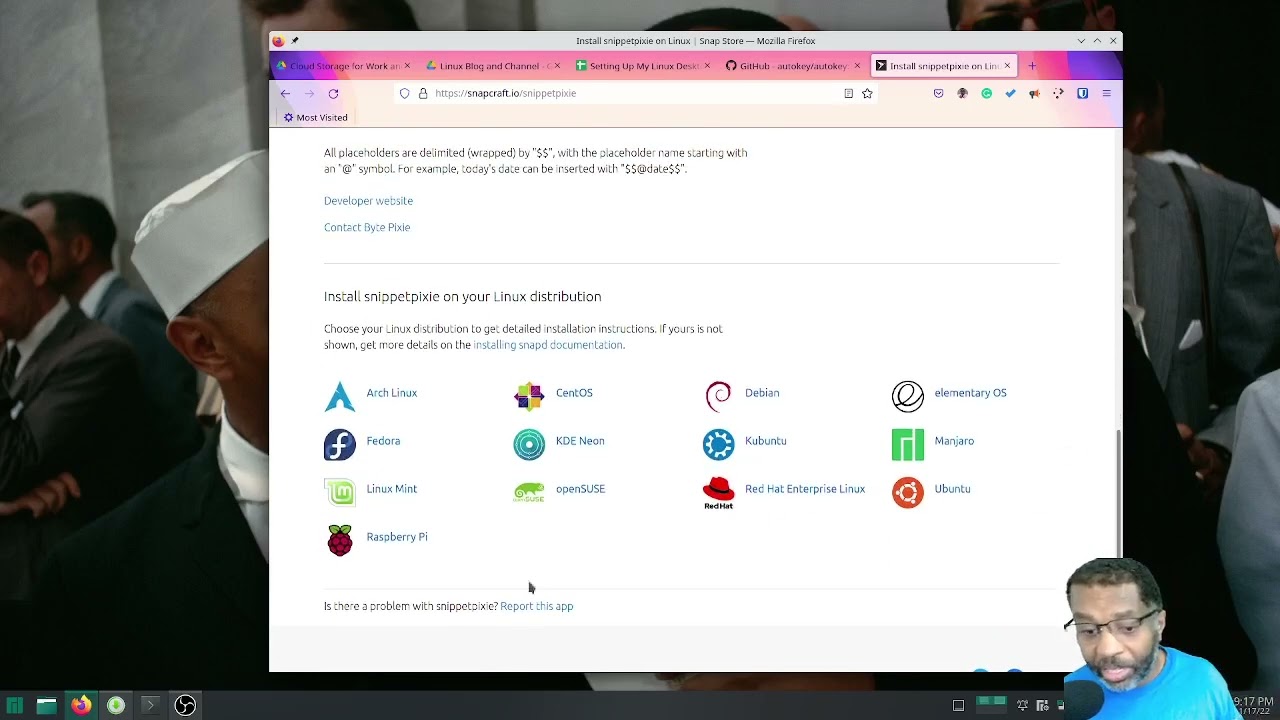This screenshot has width=1280, height=720.
Task: Toggle reader view icon in address bar
Action: tap(848, 93)
